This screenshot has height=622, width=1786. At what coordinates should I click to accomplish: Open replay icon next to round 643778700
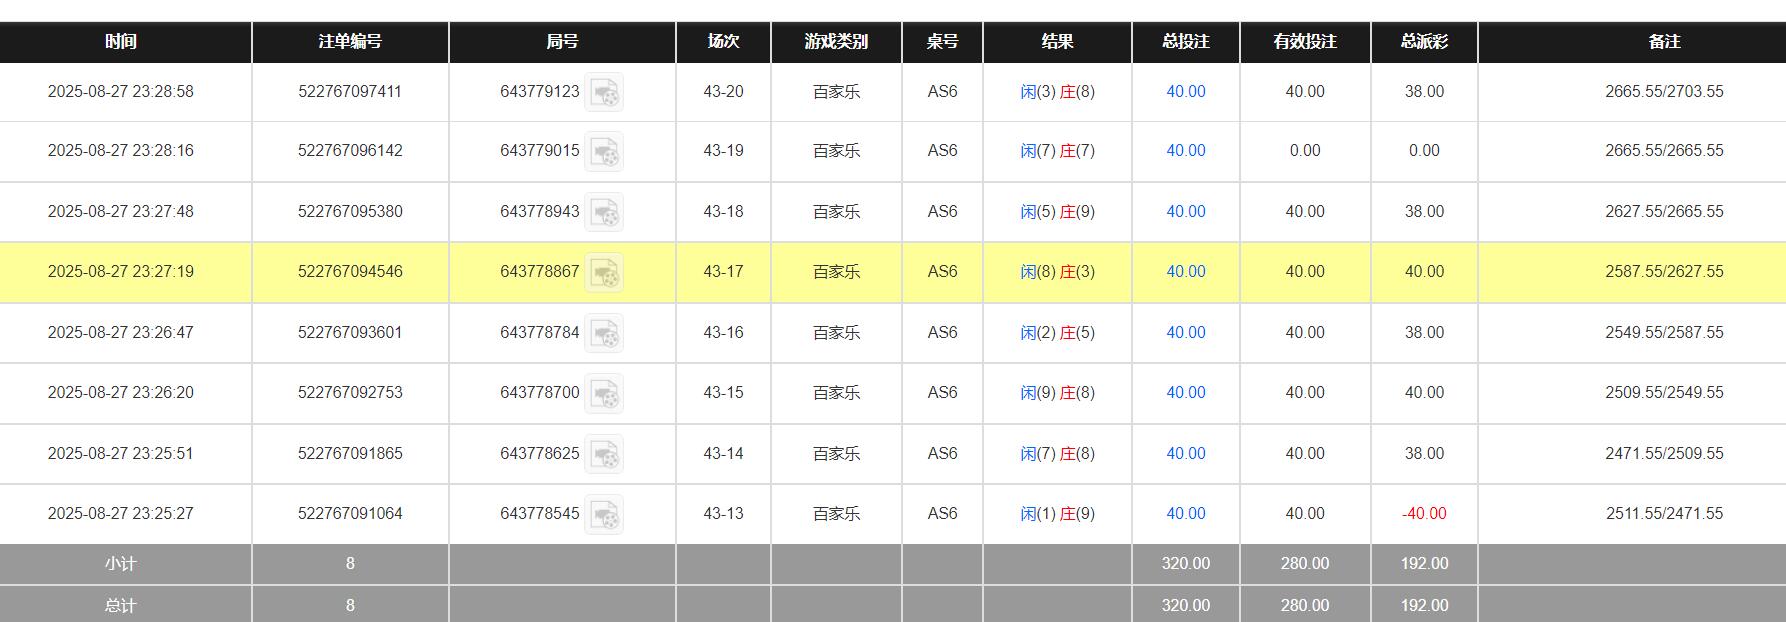[x=604, y=393]
